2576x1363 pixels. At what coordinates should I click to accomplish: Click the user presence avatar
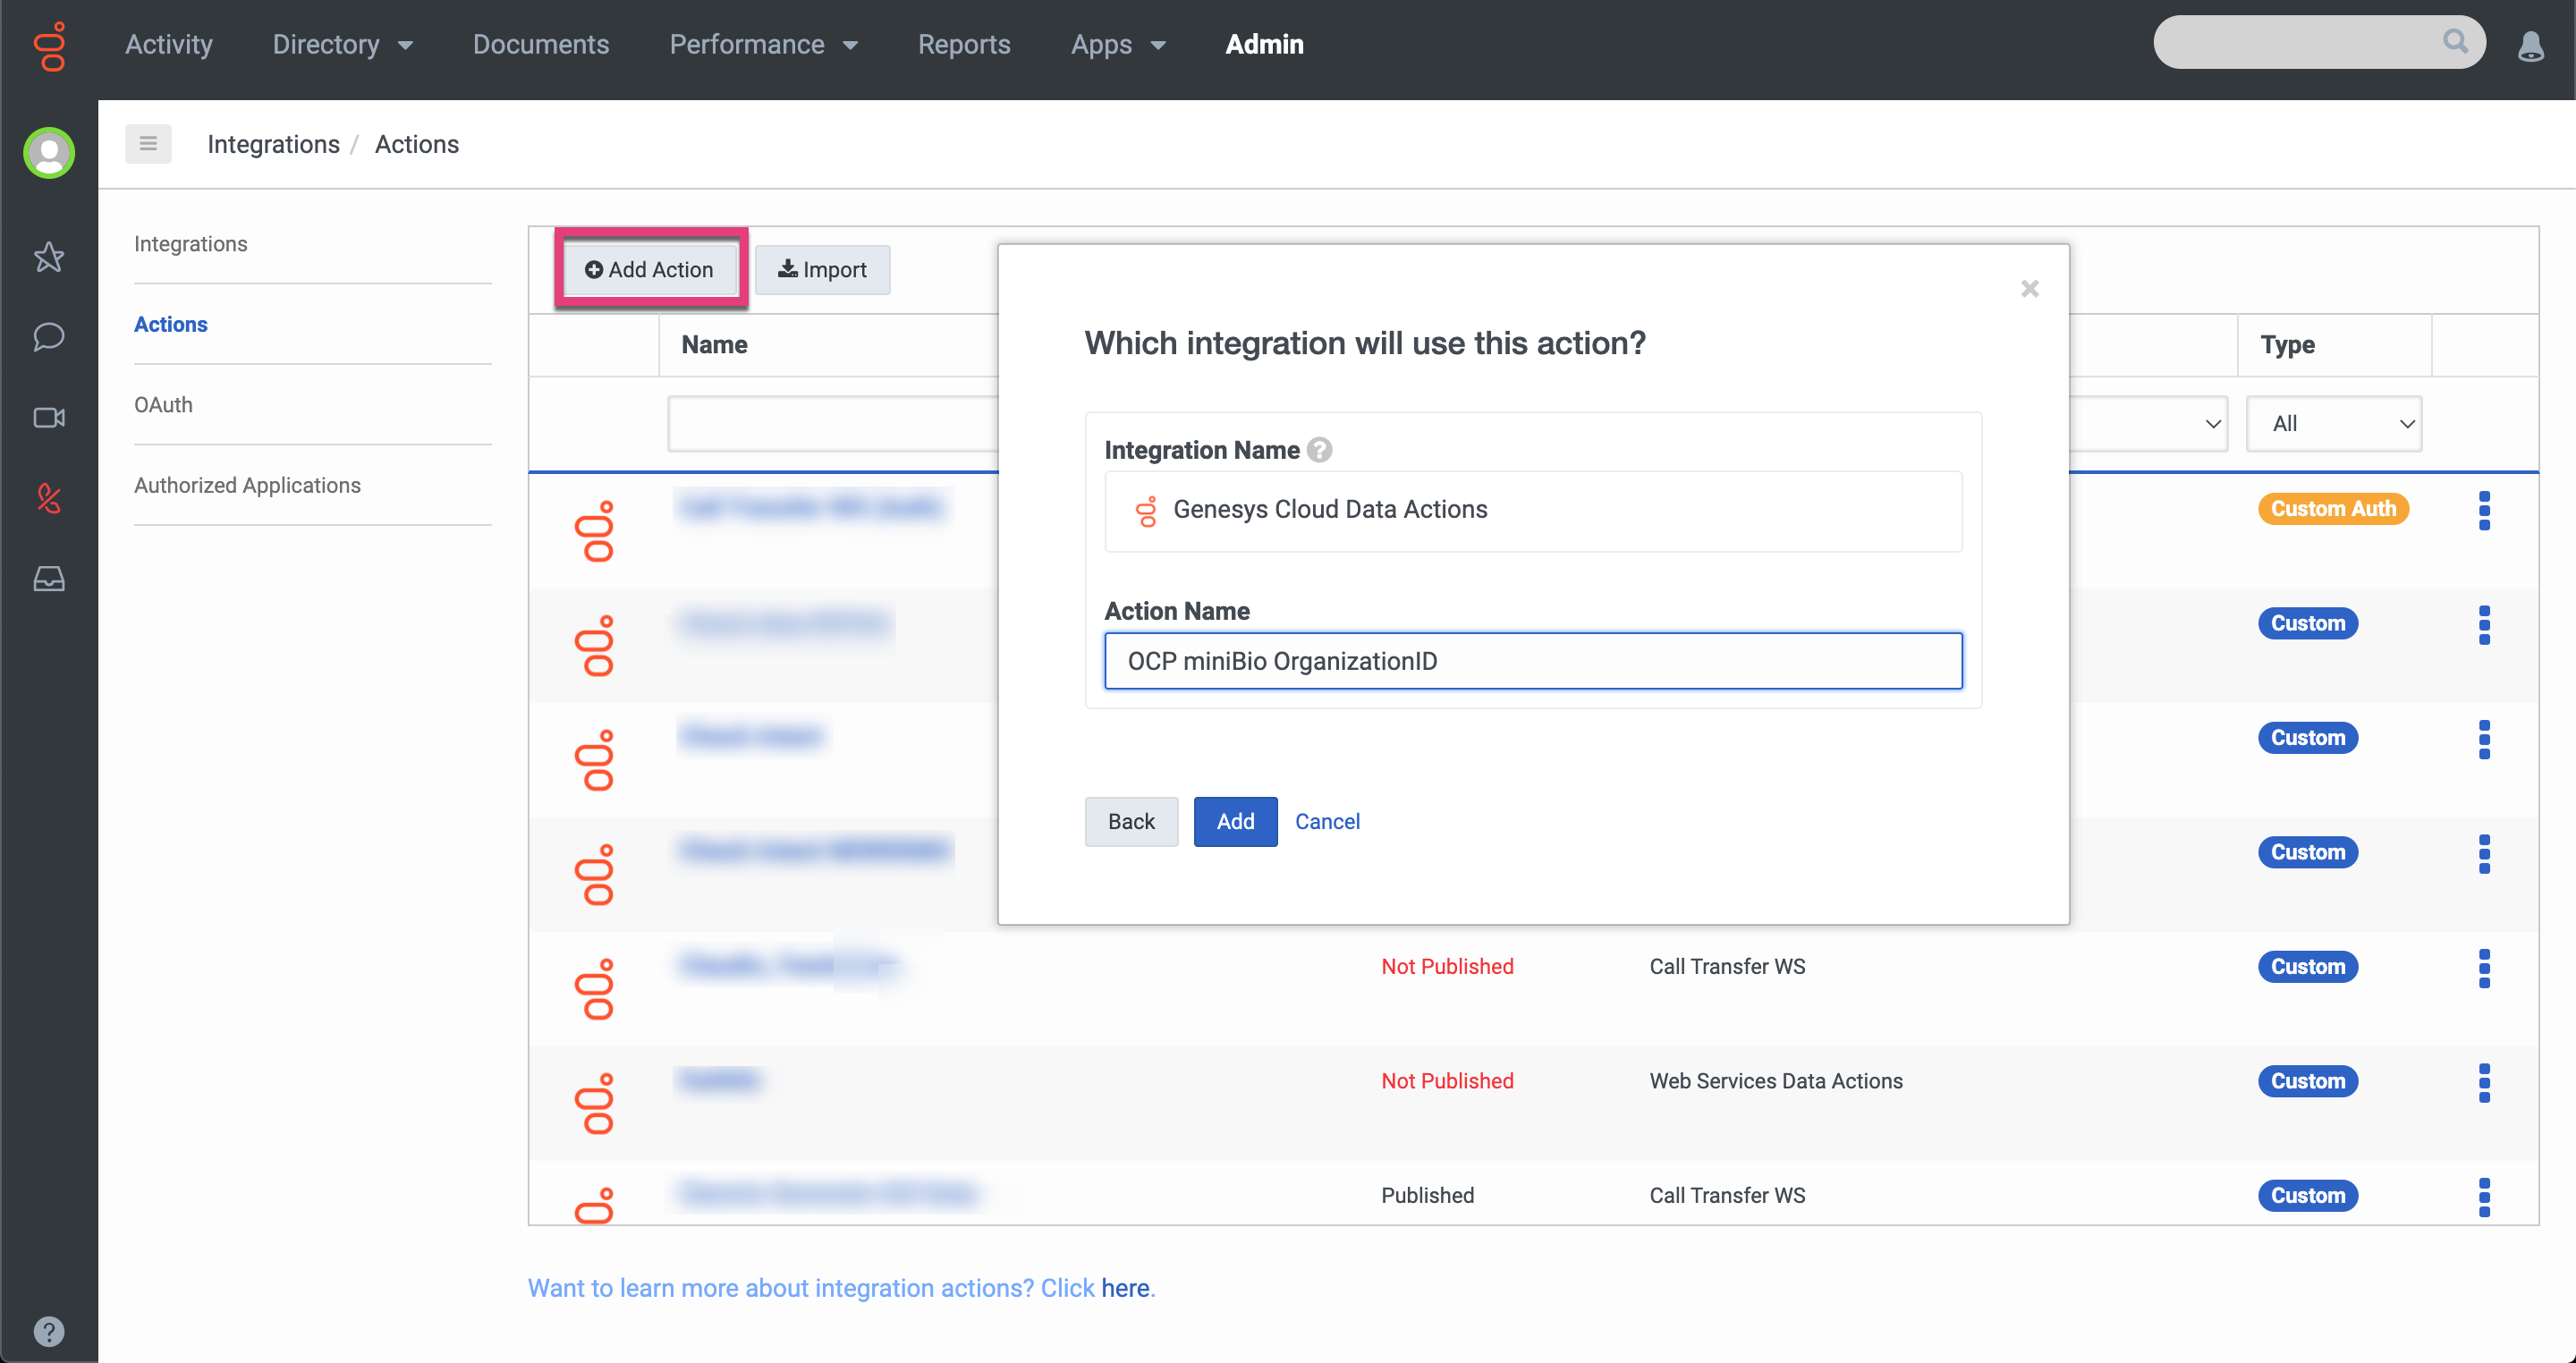(49, 153)
